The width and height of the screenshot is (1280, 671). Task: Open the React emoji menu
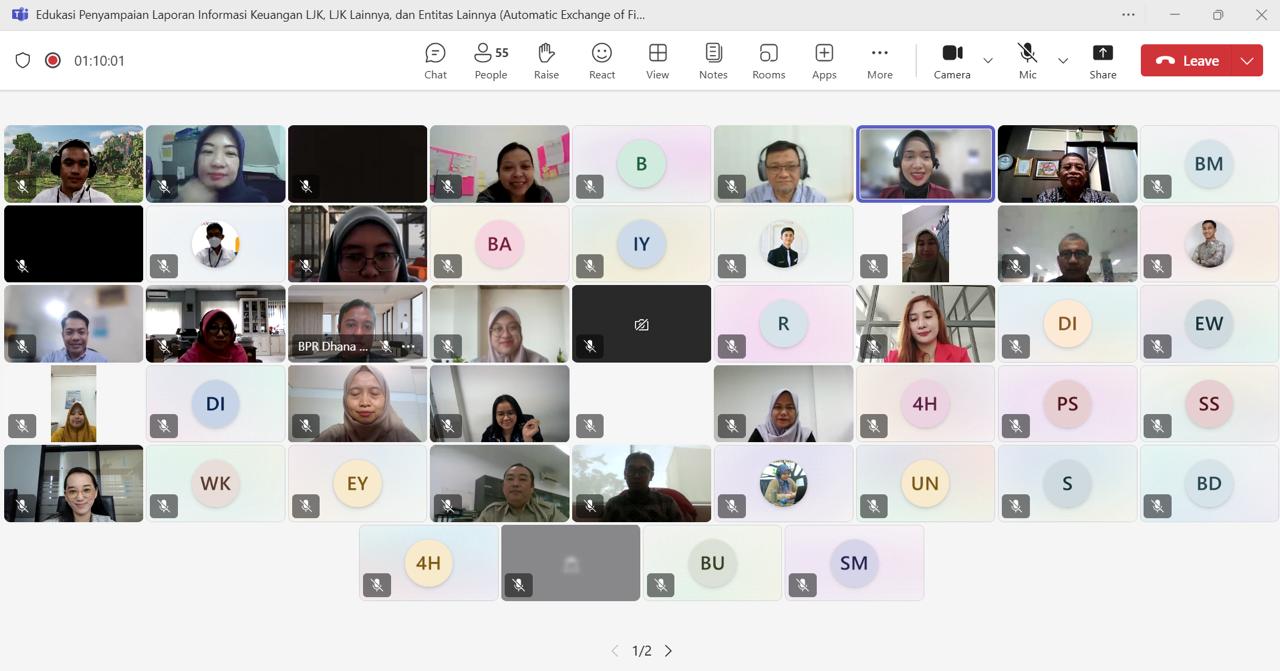coord(602,61)
